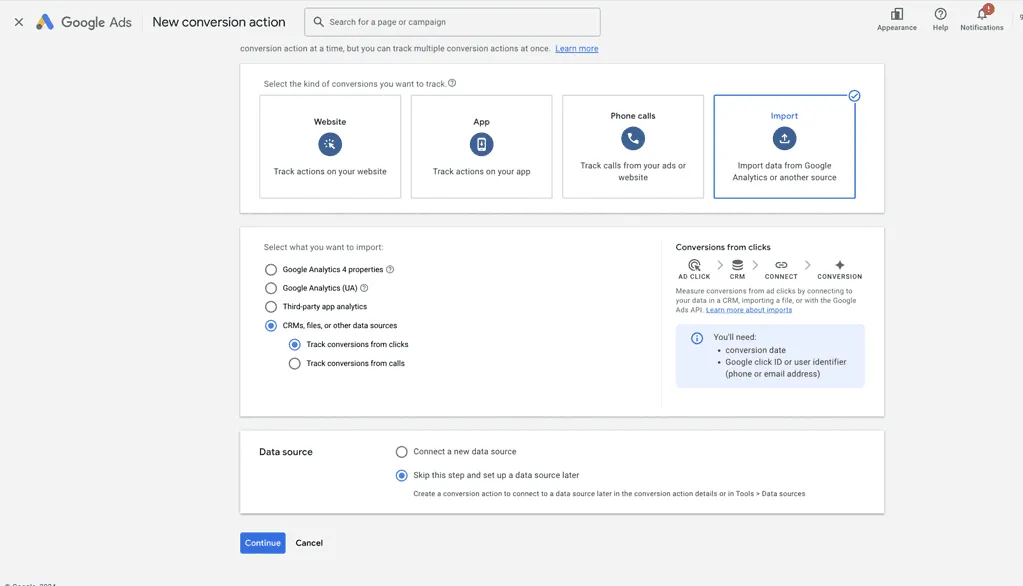The width and height of the screenshot is (1023, 586).
Task: Click the App phone icon
Action: [481, 144]
